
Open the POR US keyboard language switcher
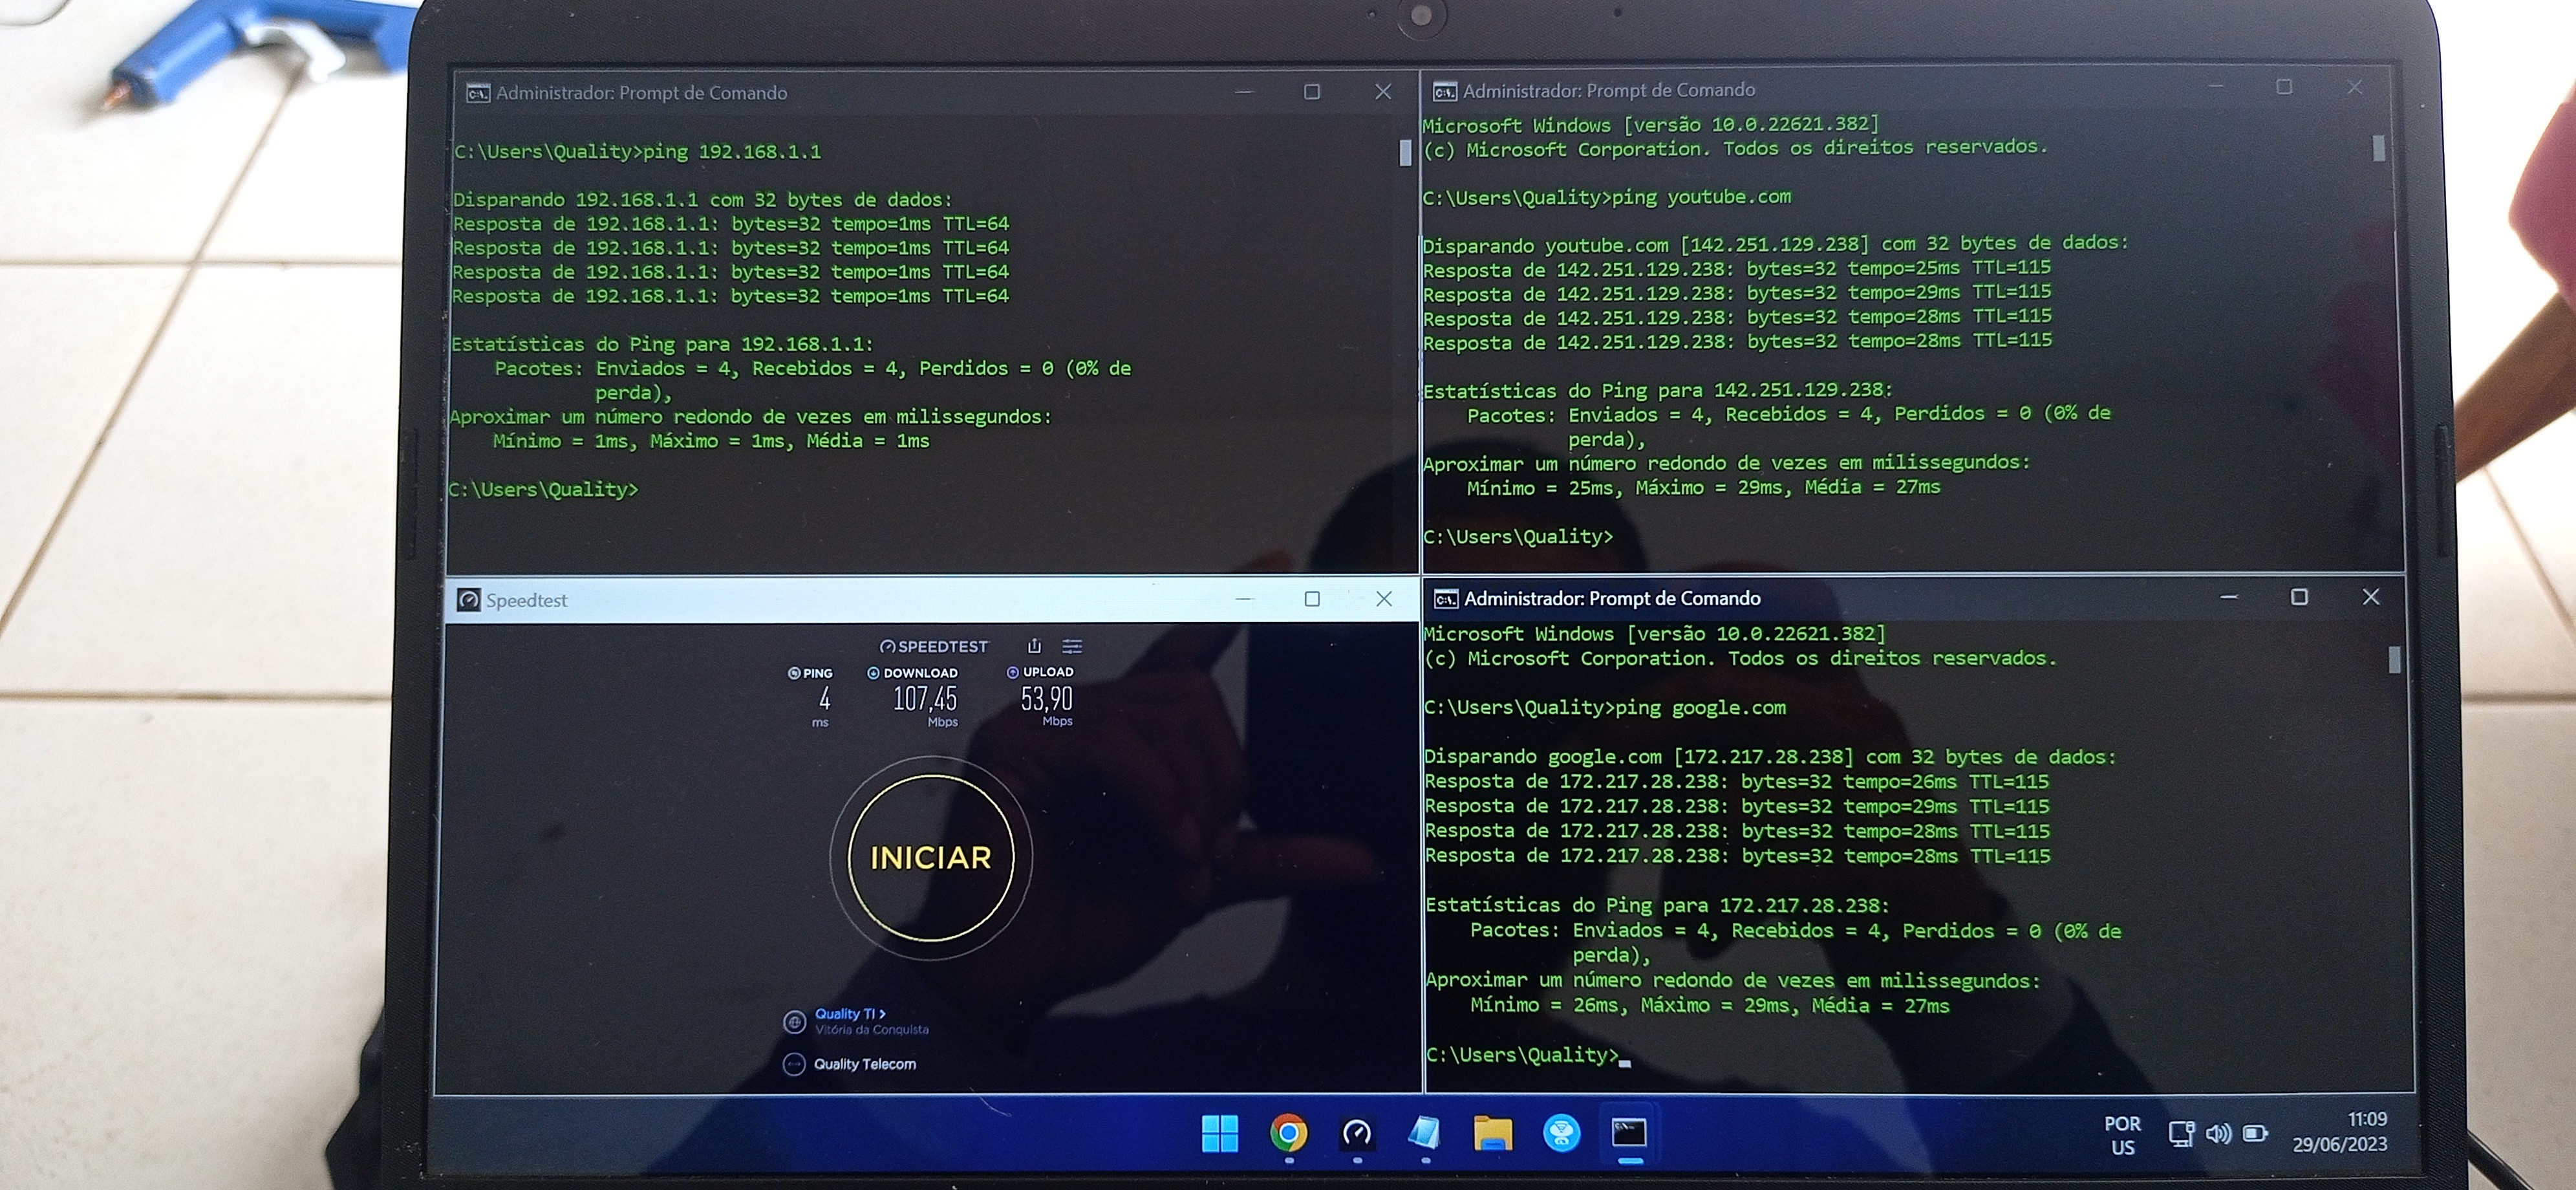point(2122,1135)
